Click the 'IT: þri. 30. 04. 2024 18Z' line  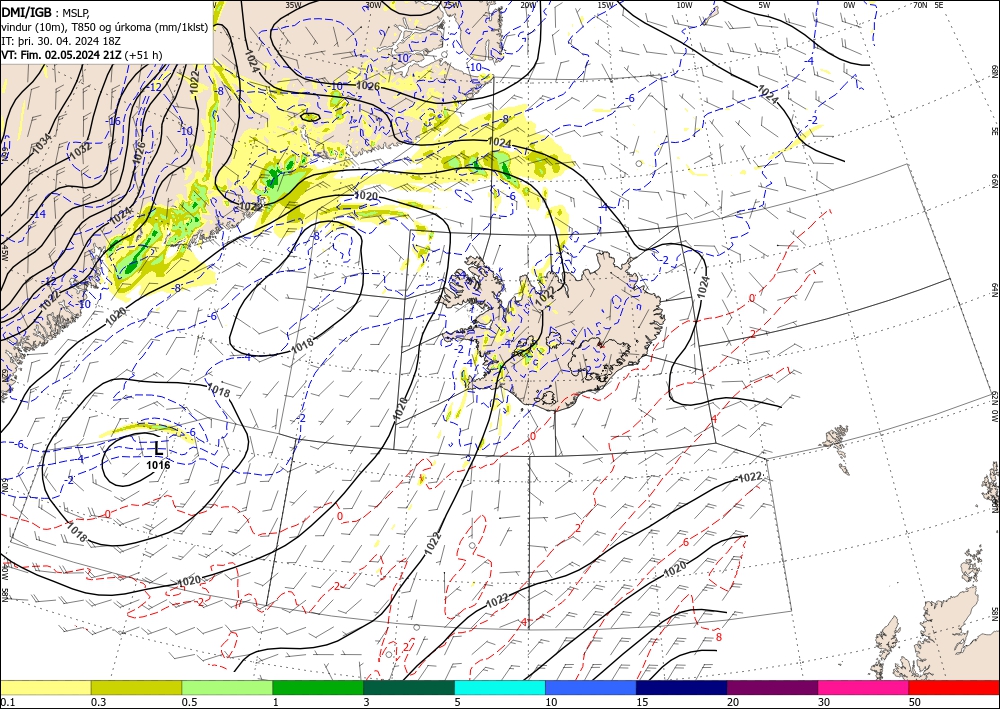point(61,41)
